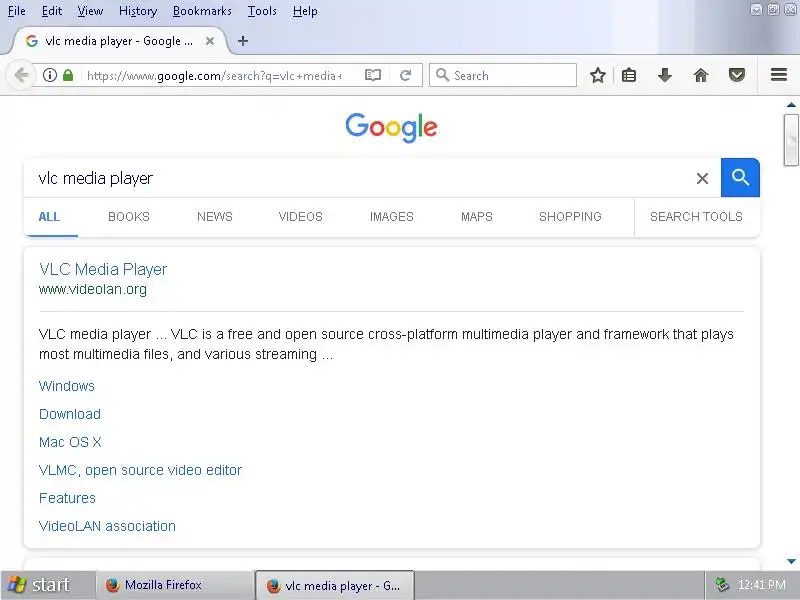The image size is (800, 600).
Task: Switch to the SHOPPING results tab
Action: tap(570, 217)
